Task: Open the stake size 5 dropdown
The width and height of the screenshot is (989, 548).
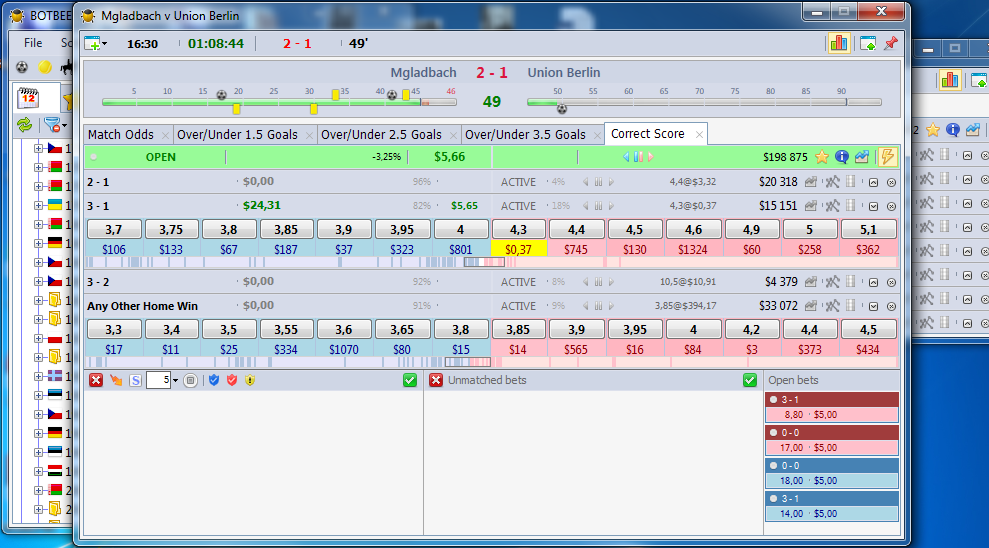Action: click(x=175, y=380)
